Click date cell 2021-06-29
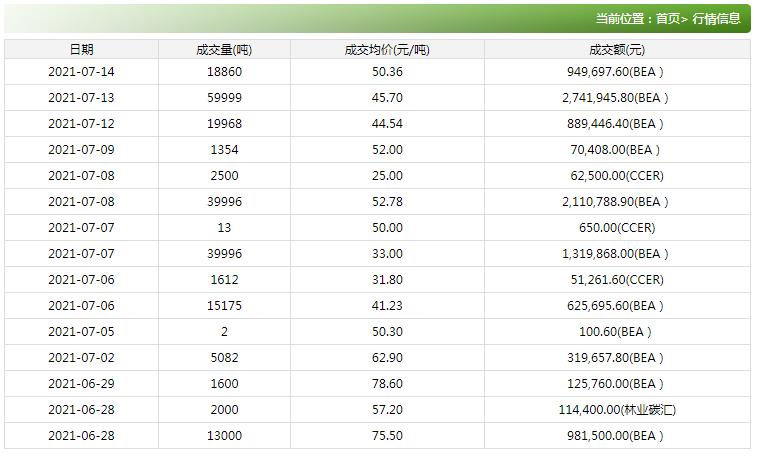 click(x=81, y=384)
